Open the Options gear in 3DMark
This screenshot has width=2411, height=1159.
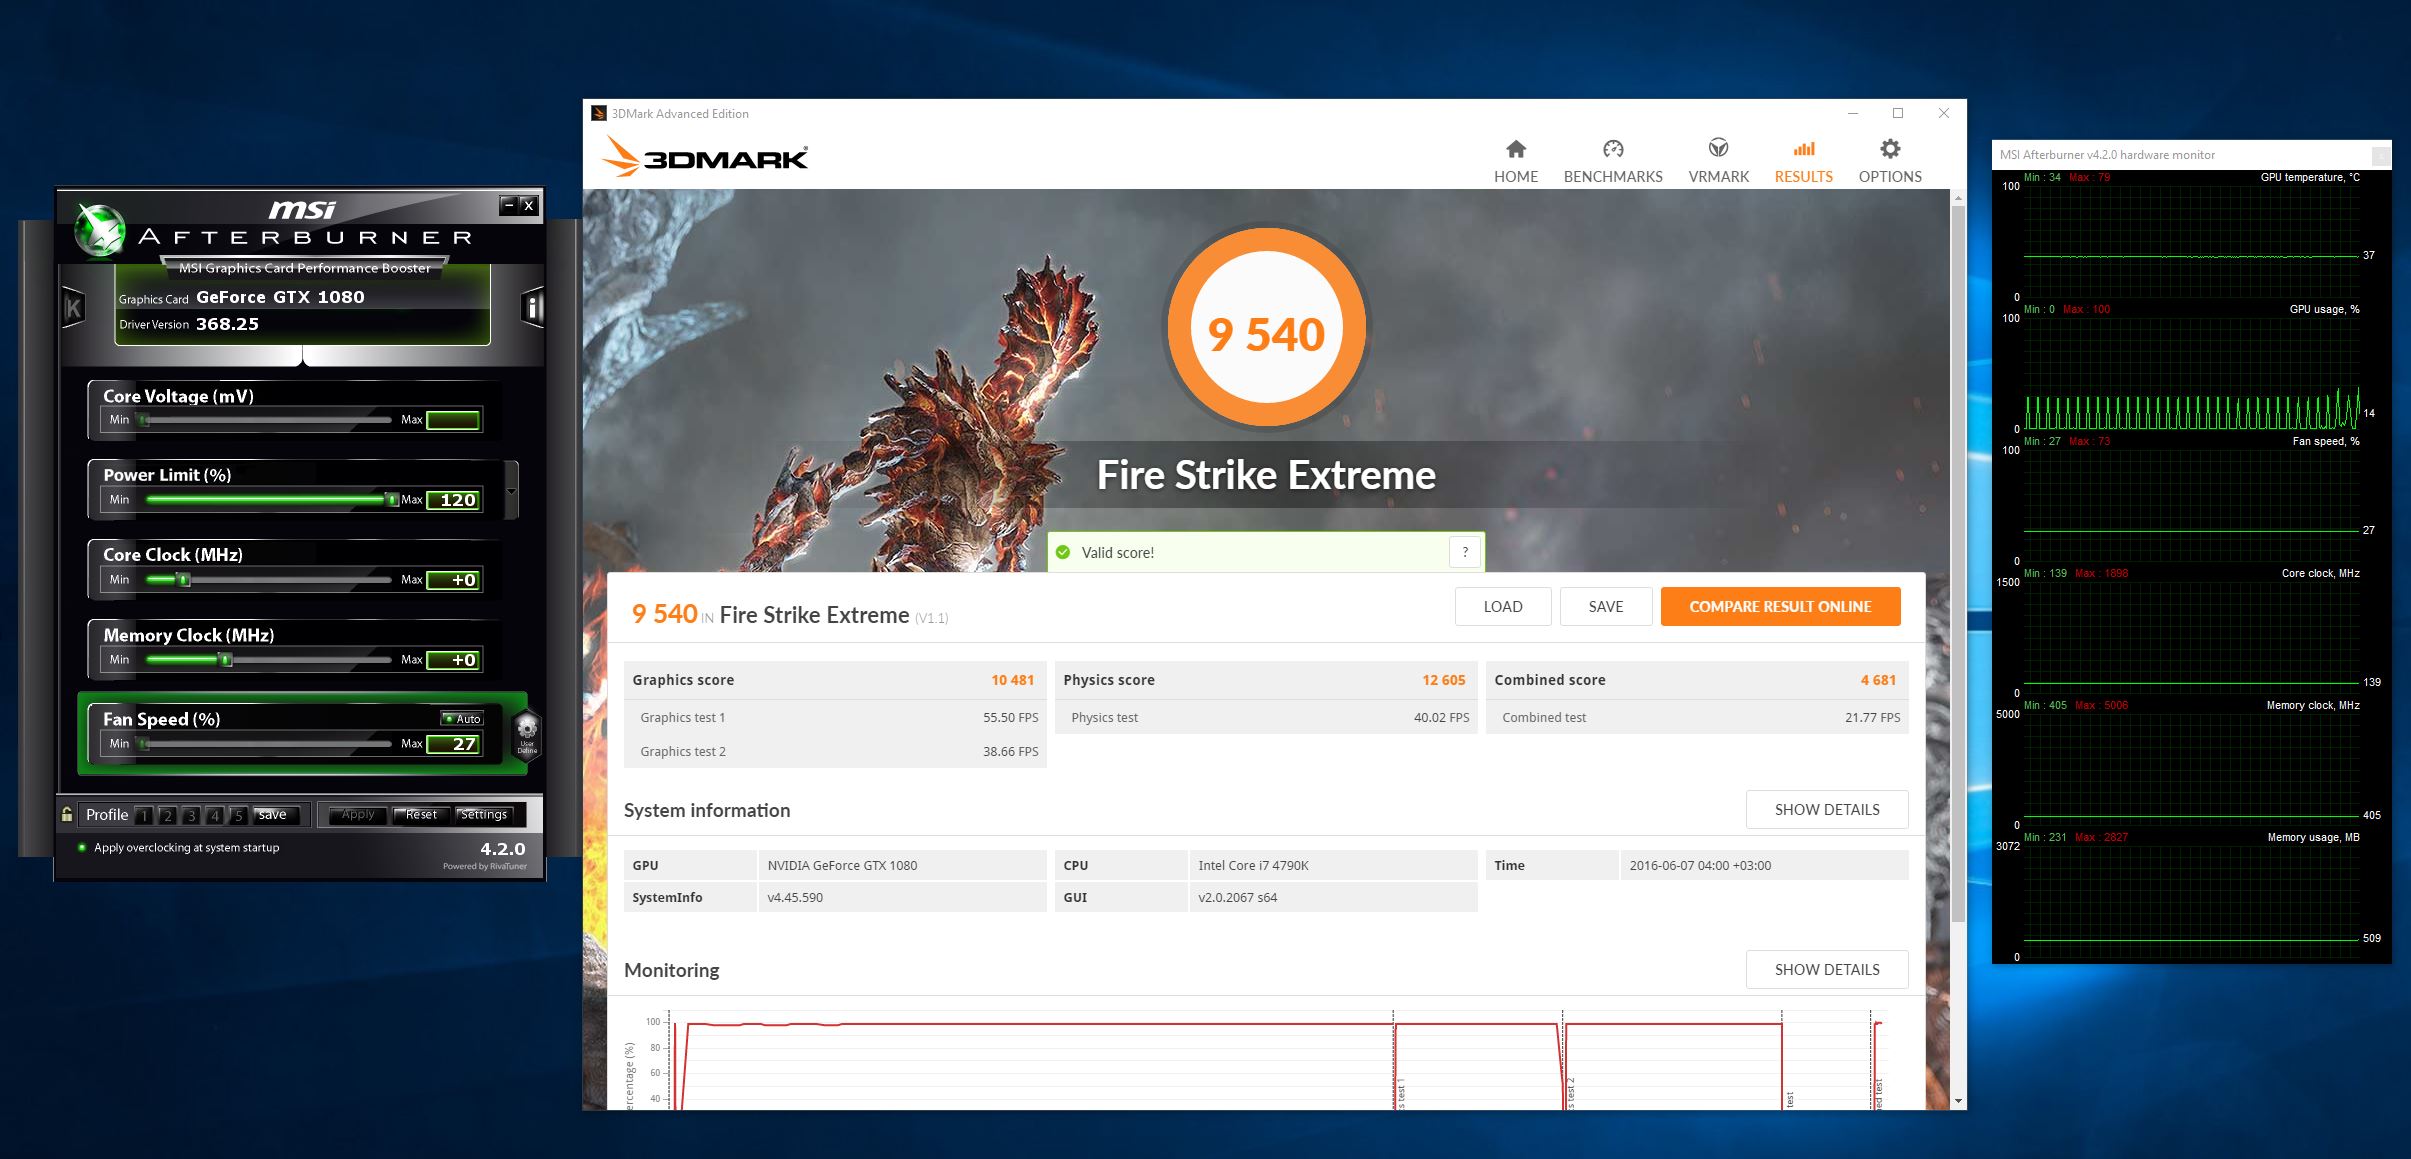(1889, 150)
